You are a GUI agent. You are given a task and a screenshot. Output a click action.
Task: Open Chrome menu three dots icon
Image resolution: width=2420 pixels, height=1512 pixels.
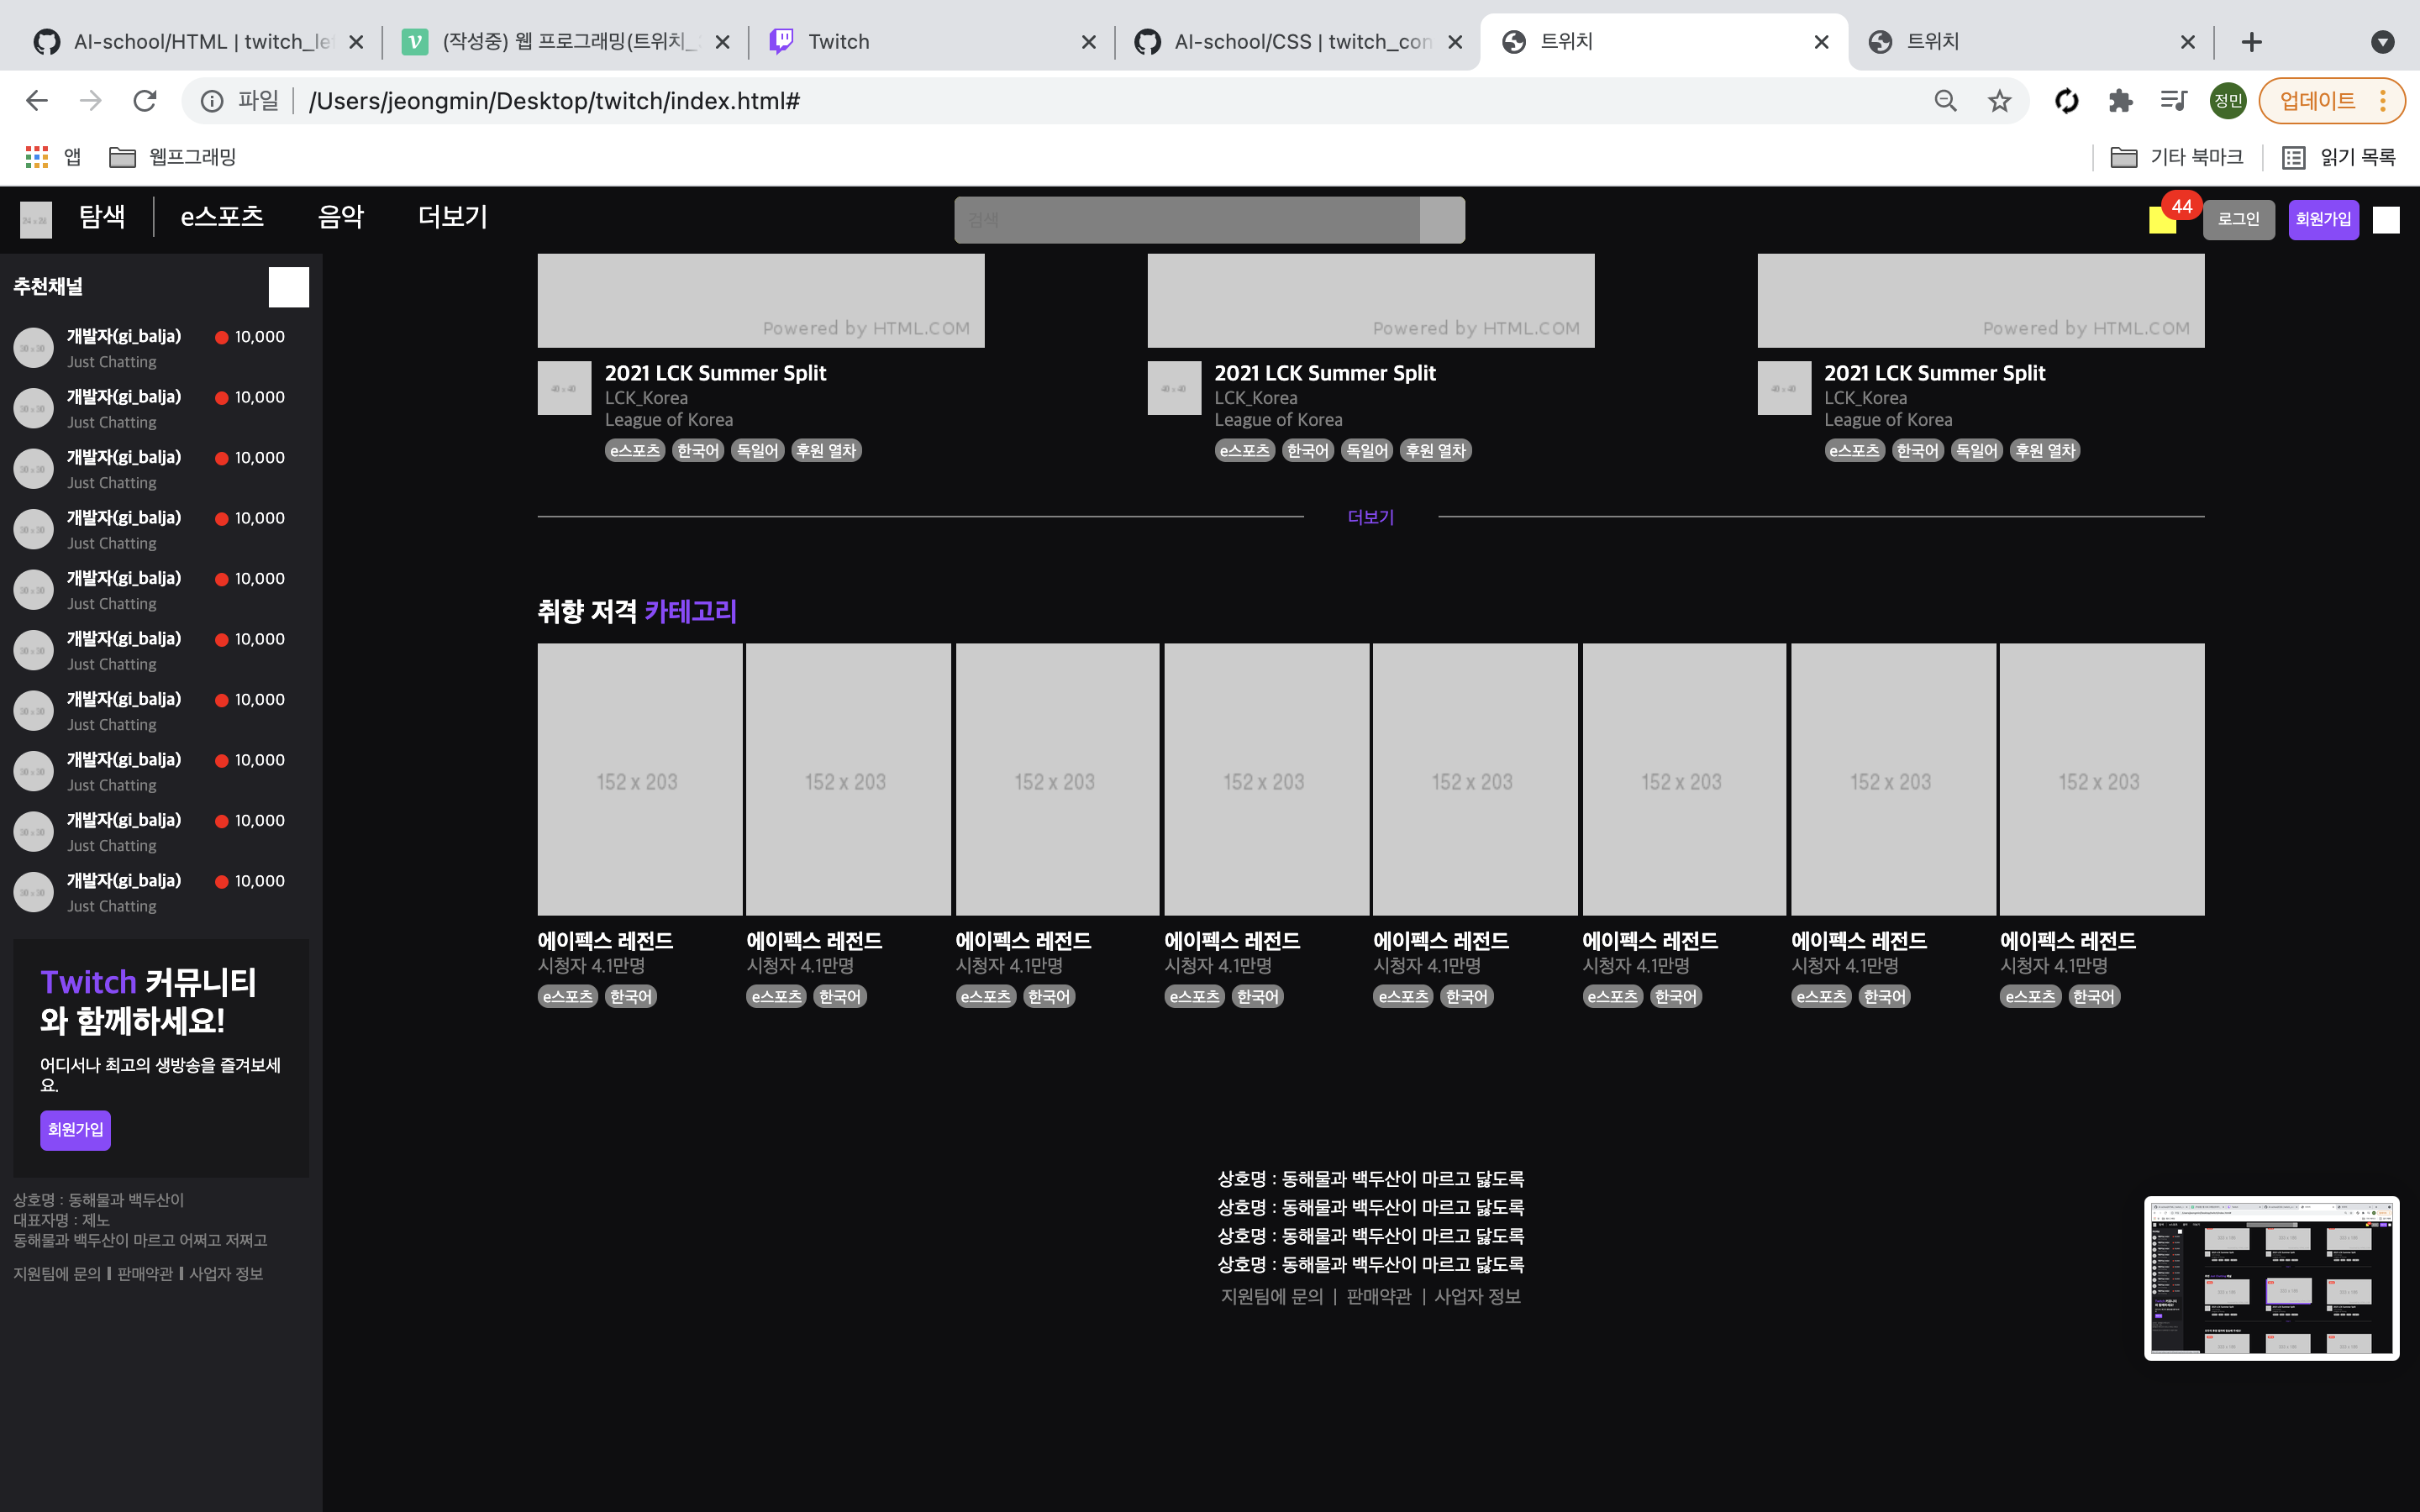coord(2383,101)
